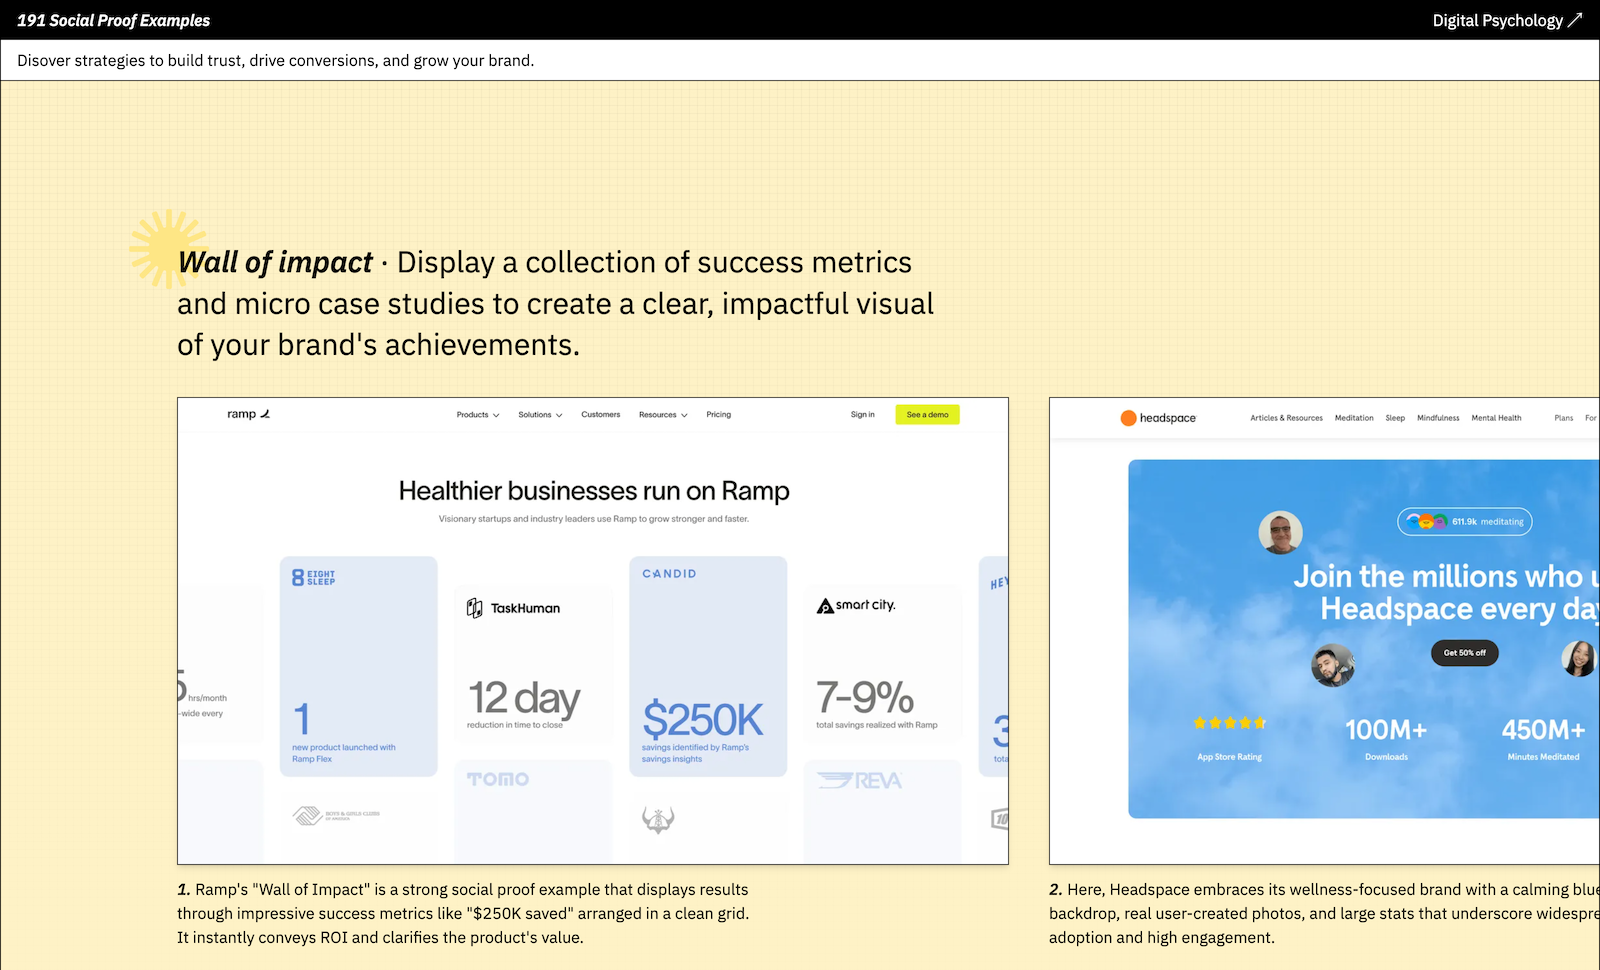Click the arrow icon beside Digital Psychology
1600x970 pixels.
[1575, 20]
